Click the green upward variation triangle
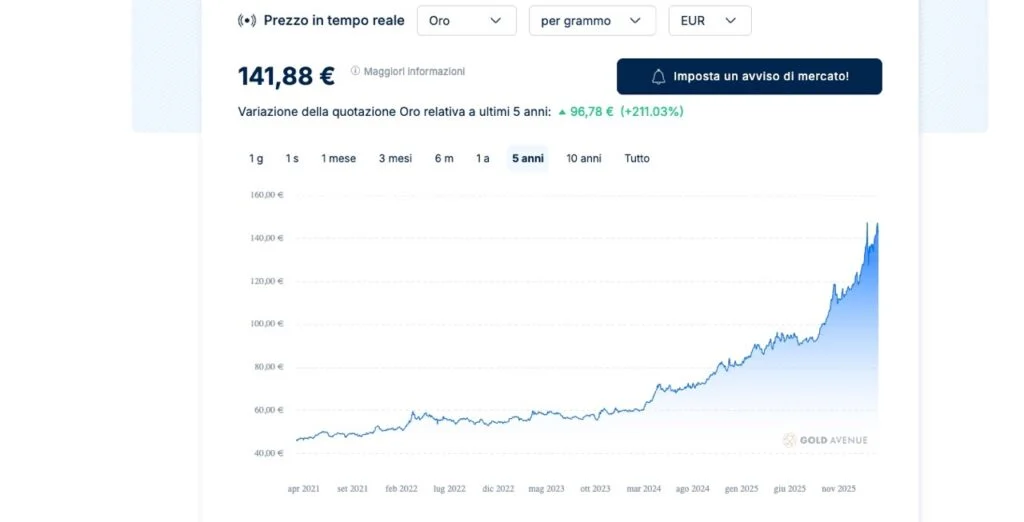This screenshot has height=522, width=1024. click(x=562, y=112)
